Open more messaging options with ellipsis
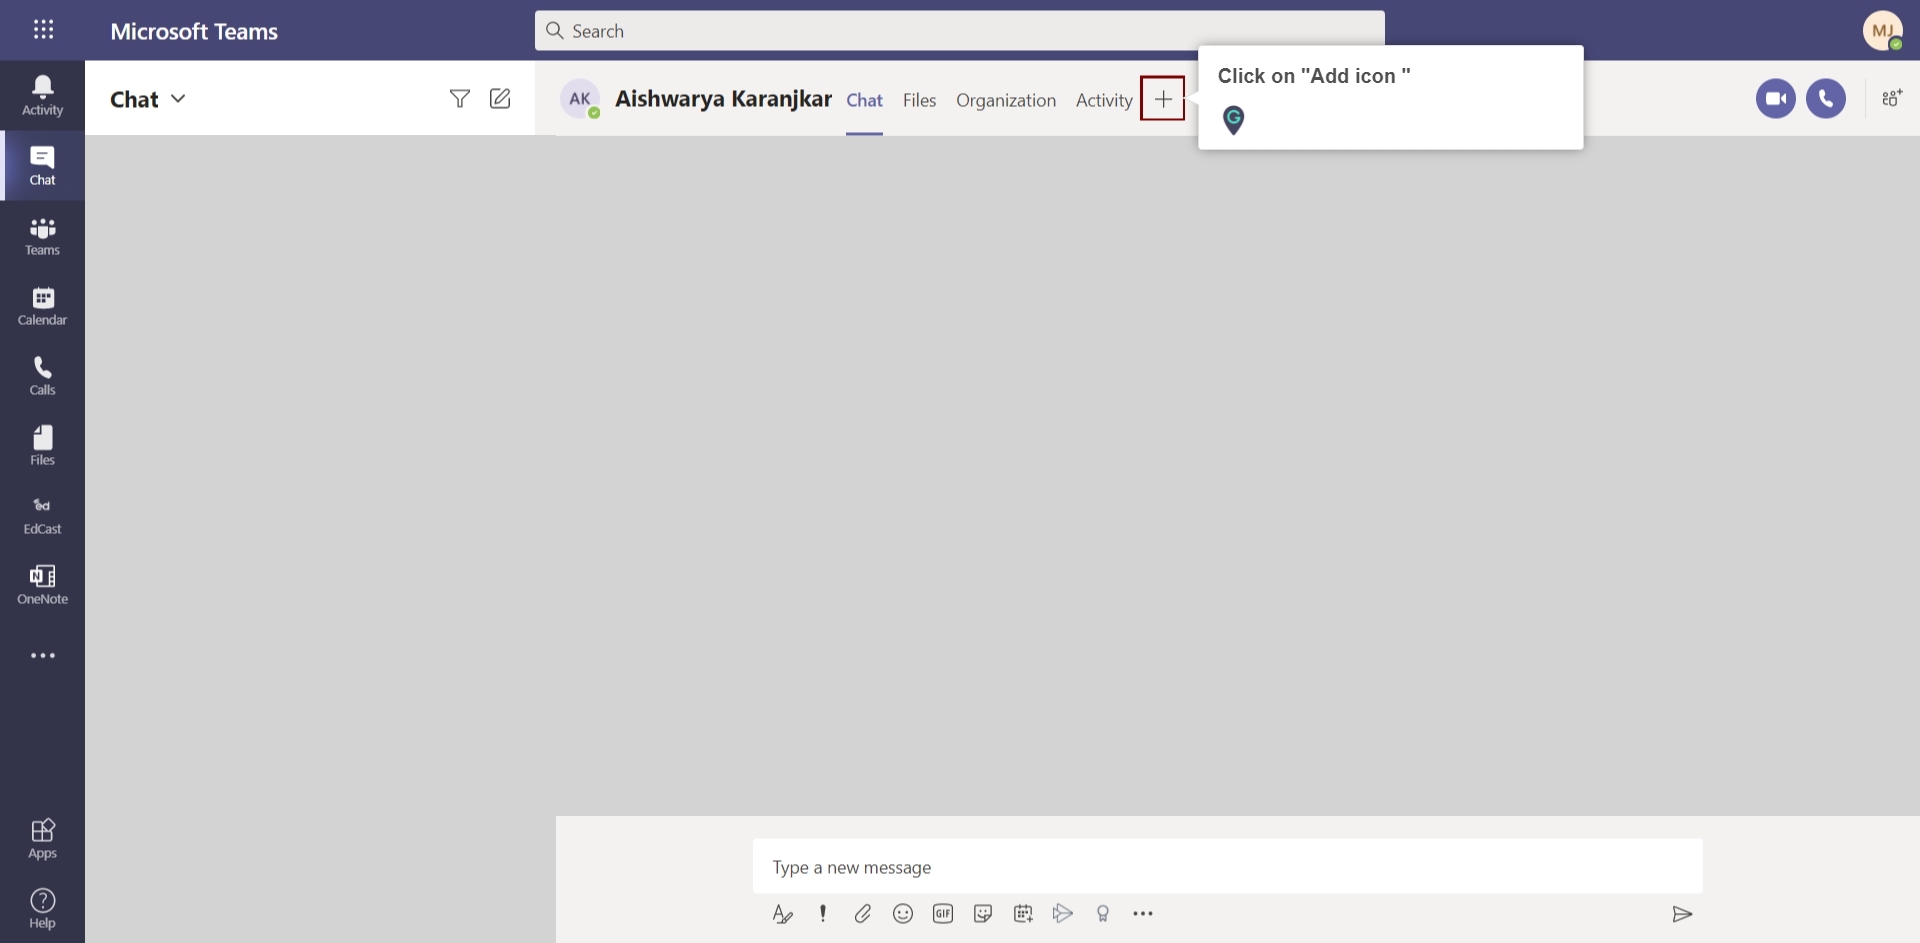1920x943 pixels. [x=1143, y=913]
